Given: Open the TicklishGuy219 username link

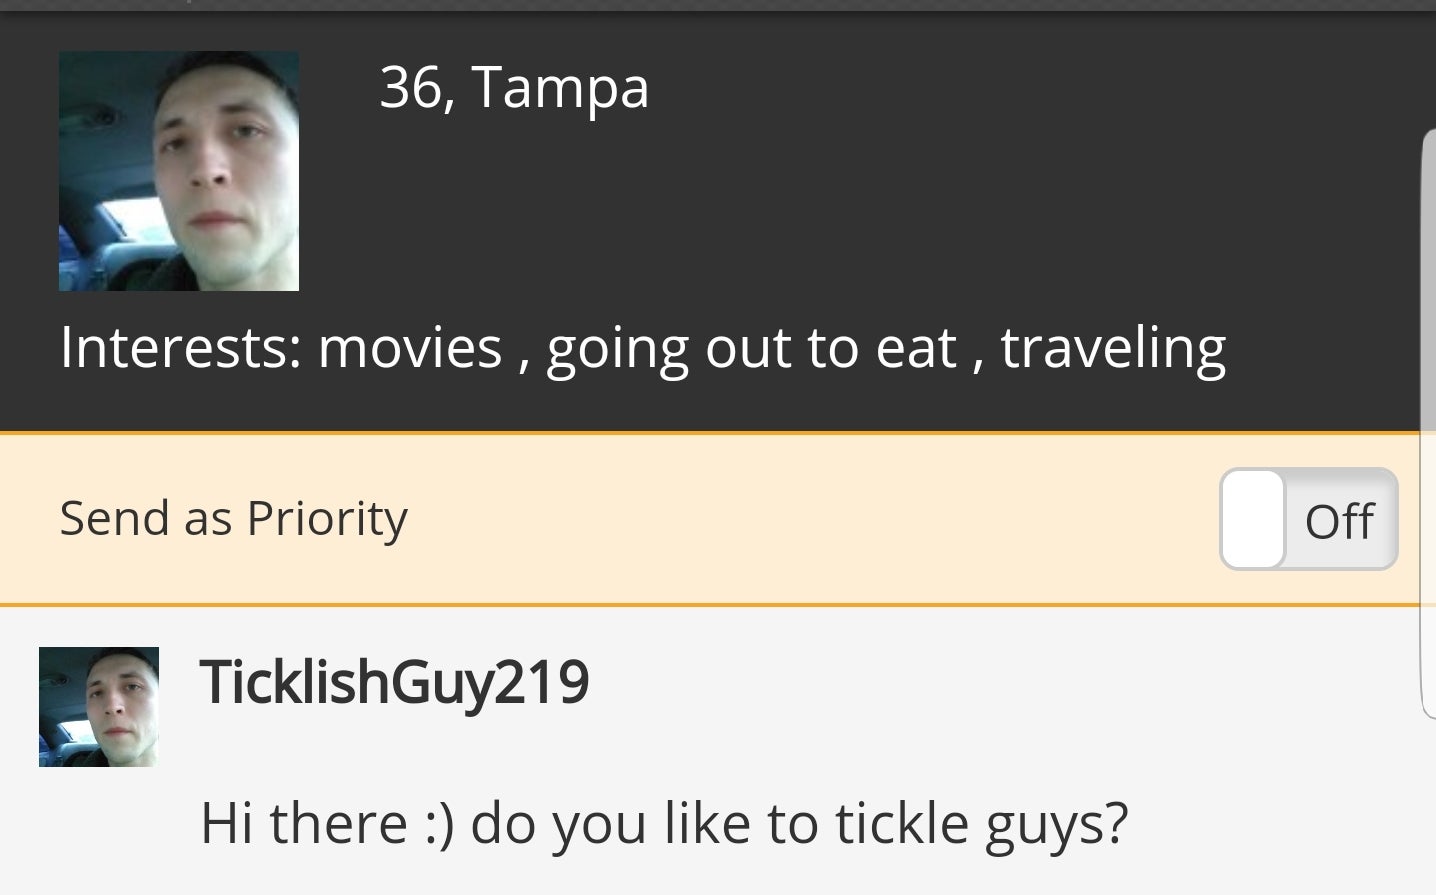Looking at the screenshot, I should point(394,683).
